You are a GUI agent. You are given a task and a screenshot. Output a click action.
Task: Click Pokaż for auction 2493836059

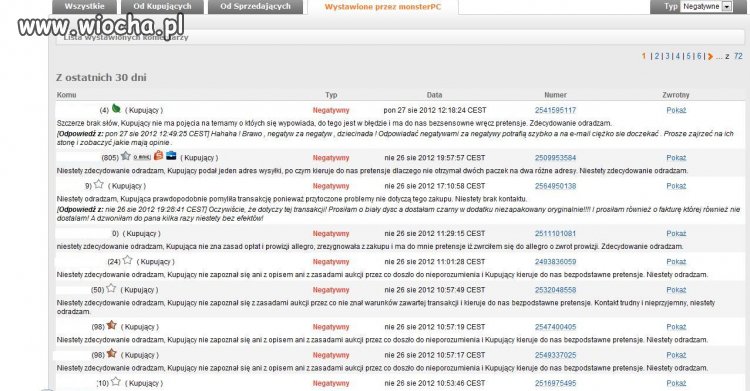676,262
